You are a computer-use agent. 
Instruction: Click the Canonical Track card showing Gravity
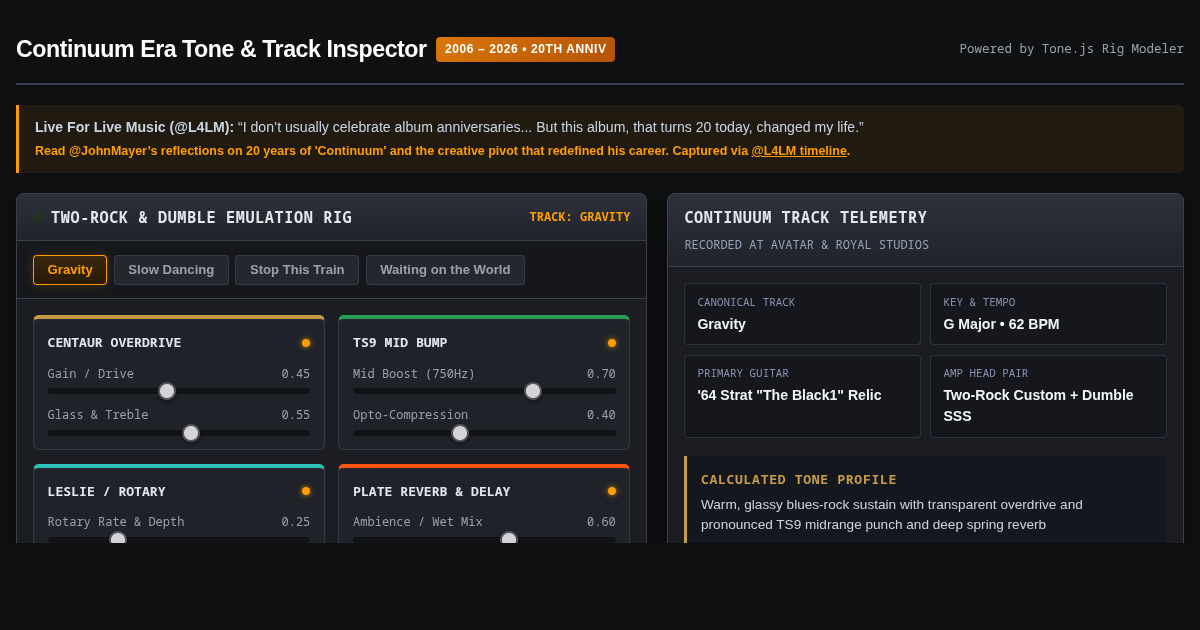pos(802,314)
